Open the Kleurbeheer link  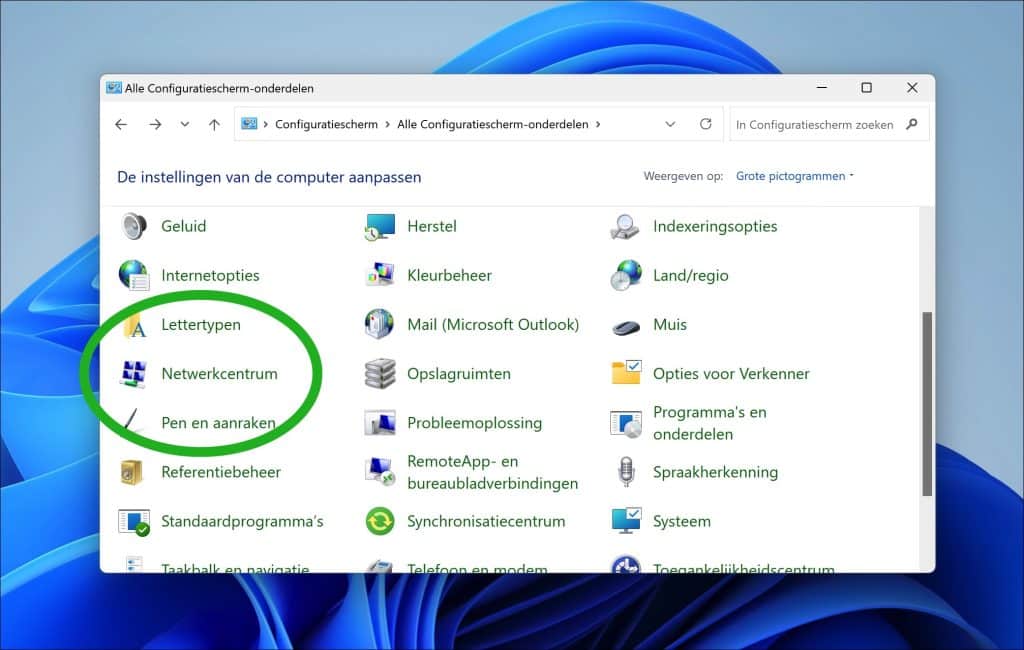[x=449, y=275]
